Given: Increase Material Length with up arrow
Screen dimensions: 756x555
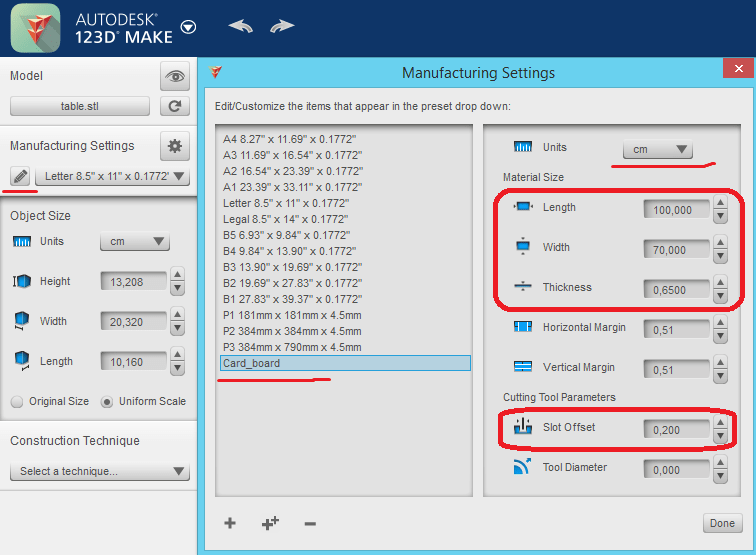Looking at the screenshot, I should click(720, 203).
